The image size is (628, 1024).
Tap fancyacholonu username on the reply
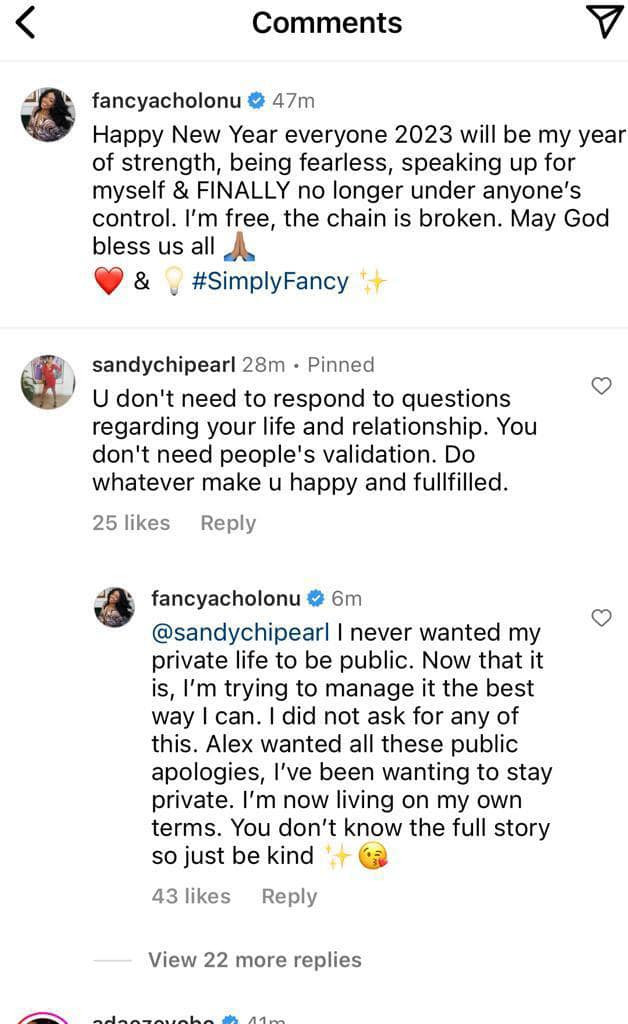click(x=225, y=598)
